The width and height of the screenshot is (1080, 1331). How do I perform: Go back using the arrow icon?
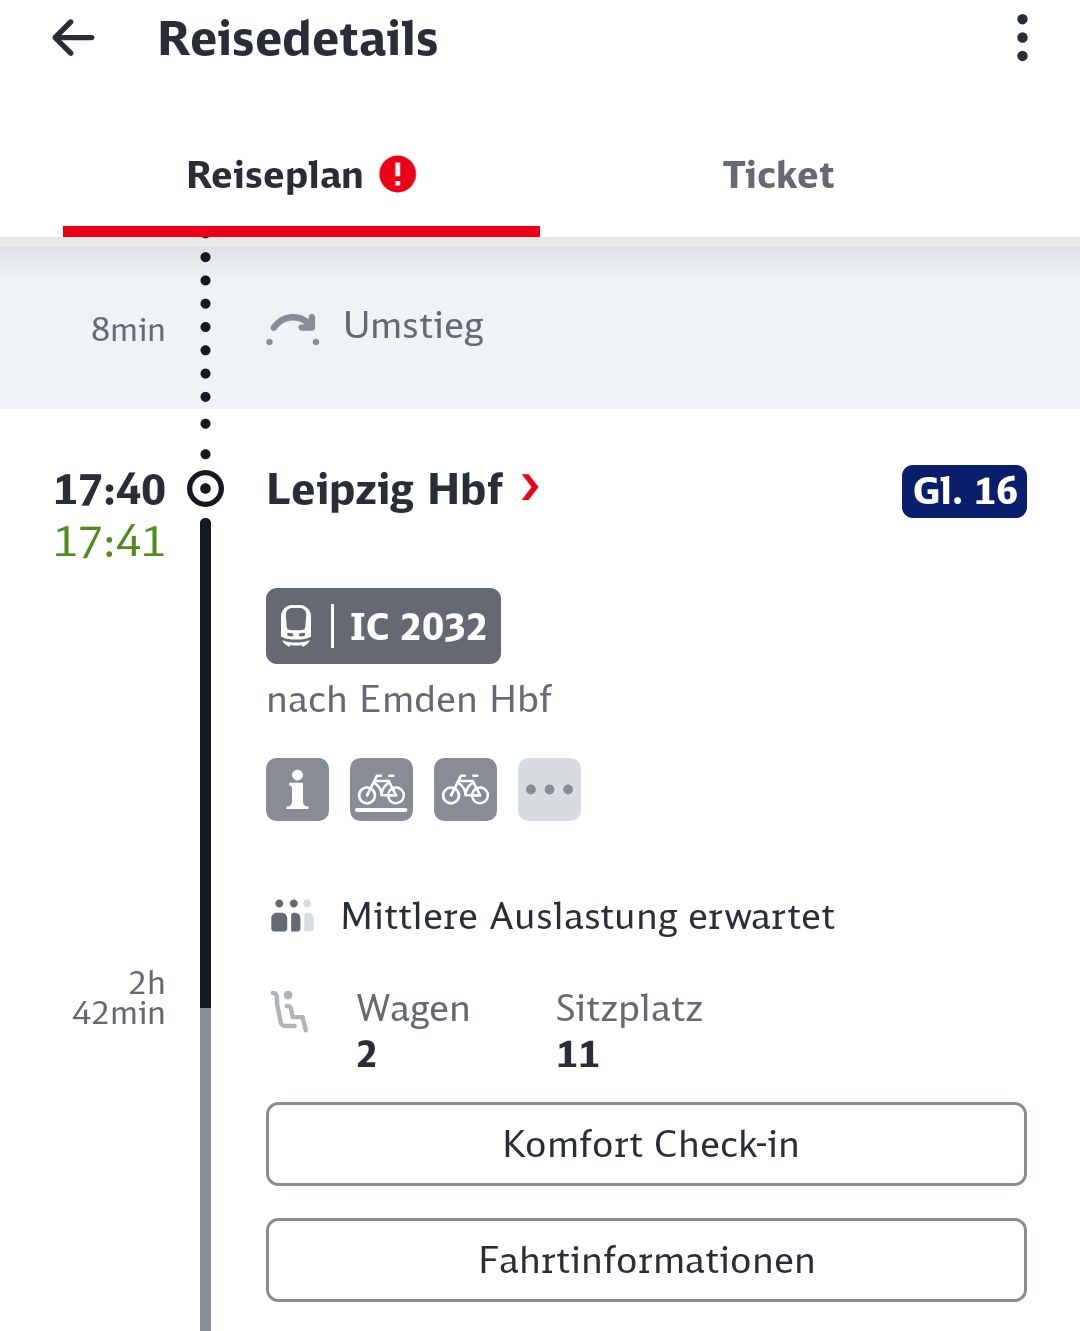tap(73, 39)
